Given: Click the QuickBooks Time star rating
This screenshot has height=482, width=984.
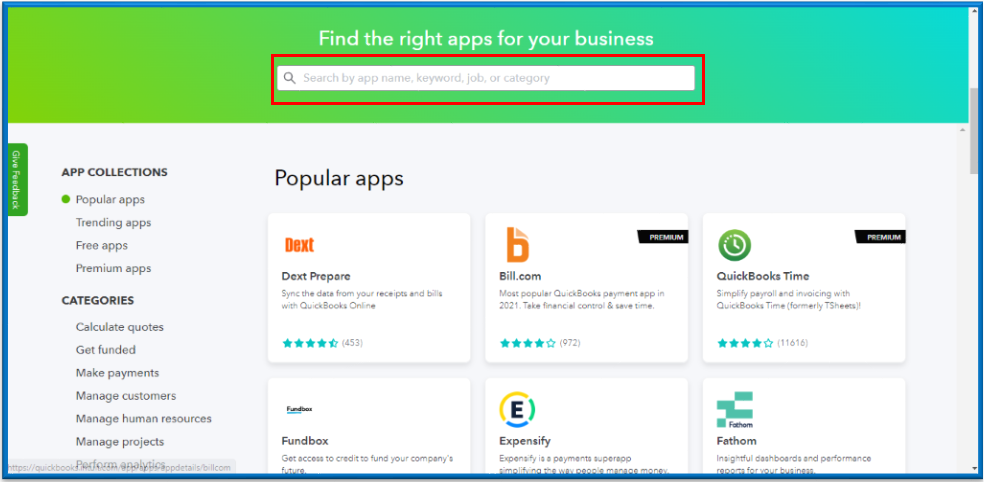Looking at the screenshot, I should [x=745, y=343].
